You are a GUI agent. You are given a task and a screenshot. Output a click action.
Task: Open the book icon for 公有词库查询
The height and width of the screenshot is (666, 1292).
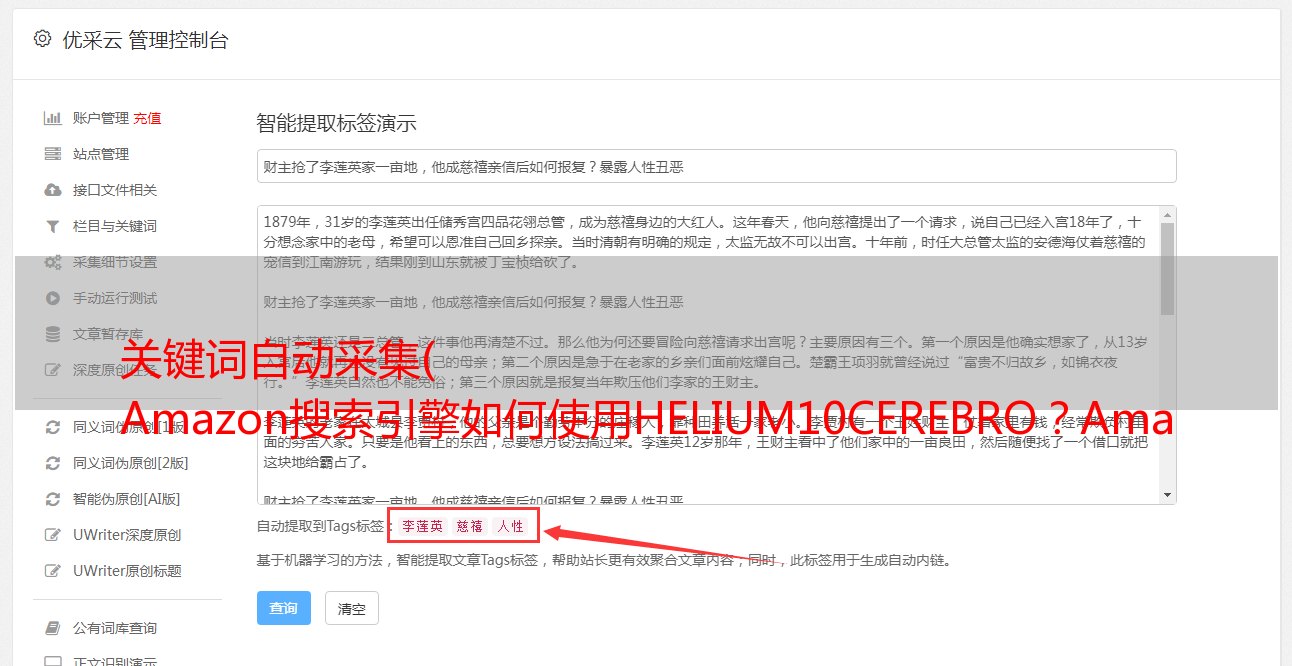[53, 628]
